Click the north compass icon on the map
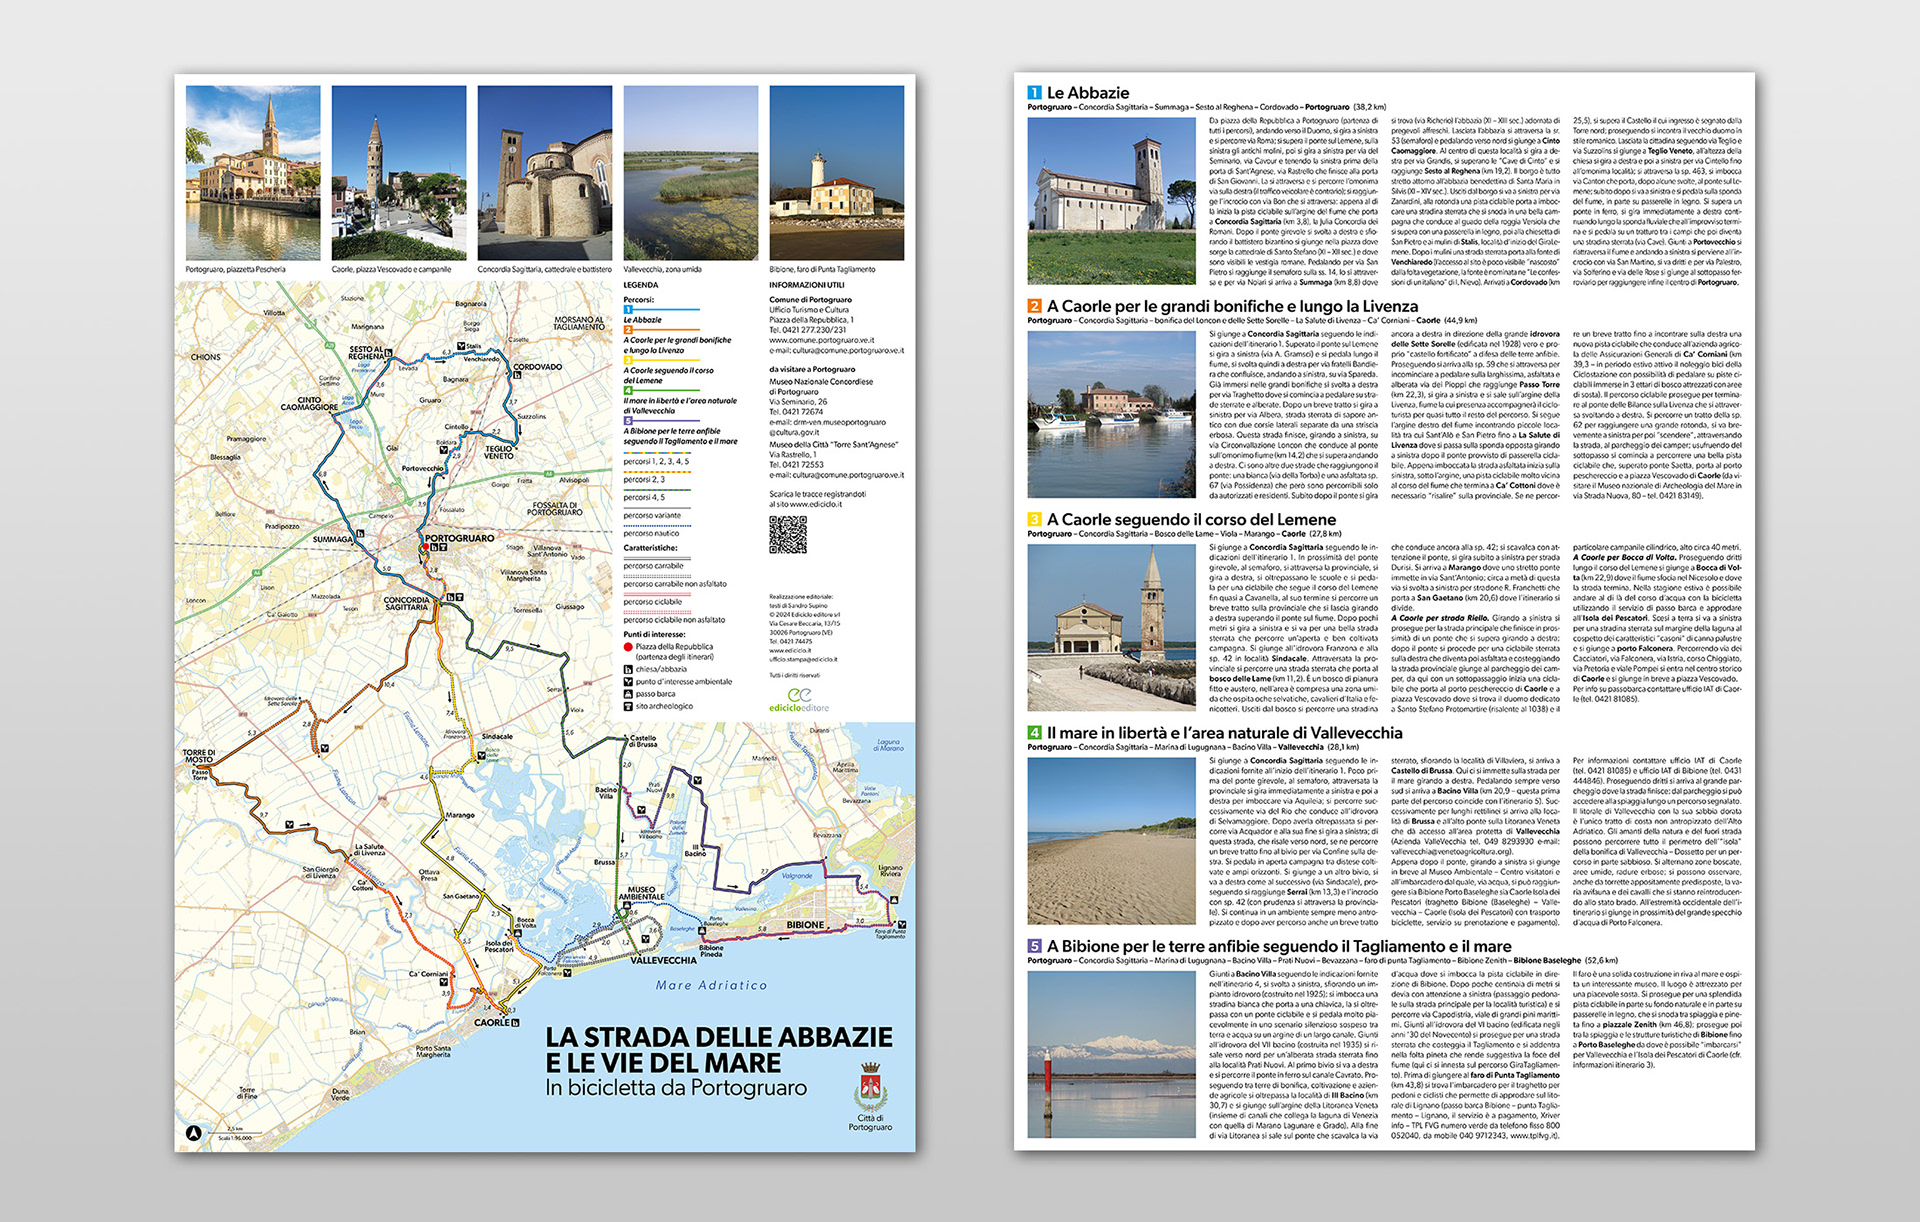This screenshot has height=1222, width=1920. 194,1133
